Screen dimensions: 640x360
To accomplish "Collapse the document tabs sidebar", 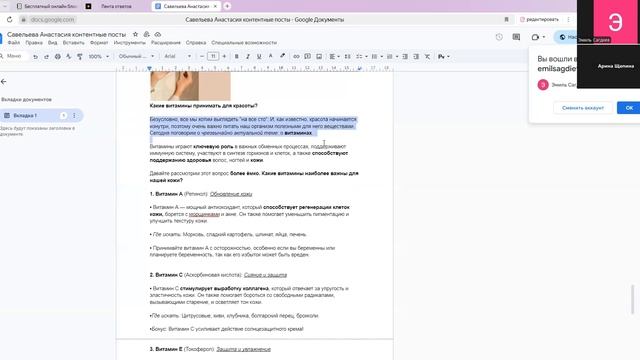I will point(4,82).
